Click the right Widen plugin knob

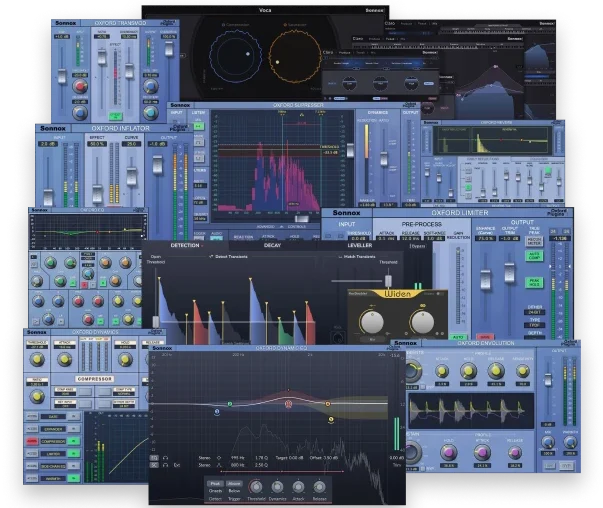[422, 321]
